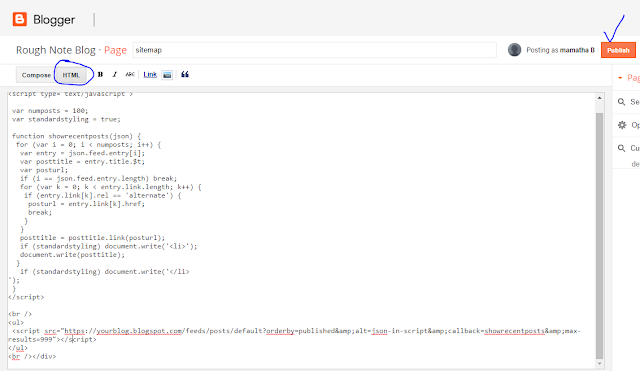The width and height of the screenshot is (640, 371).
Task: Click the 'var standardstyling = true;' line
Action: point(66,119)
